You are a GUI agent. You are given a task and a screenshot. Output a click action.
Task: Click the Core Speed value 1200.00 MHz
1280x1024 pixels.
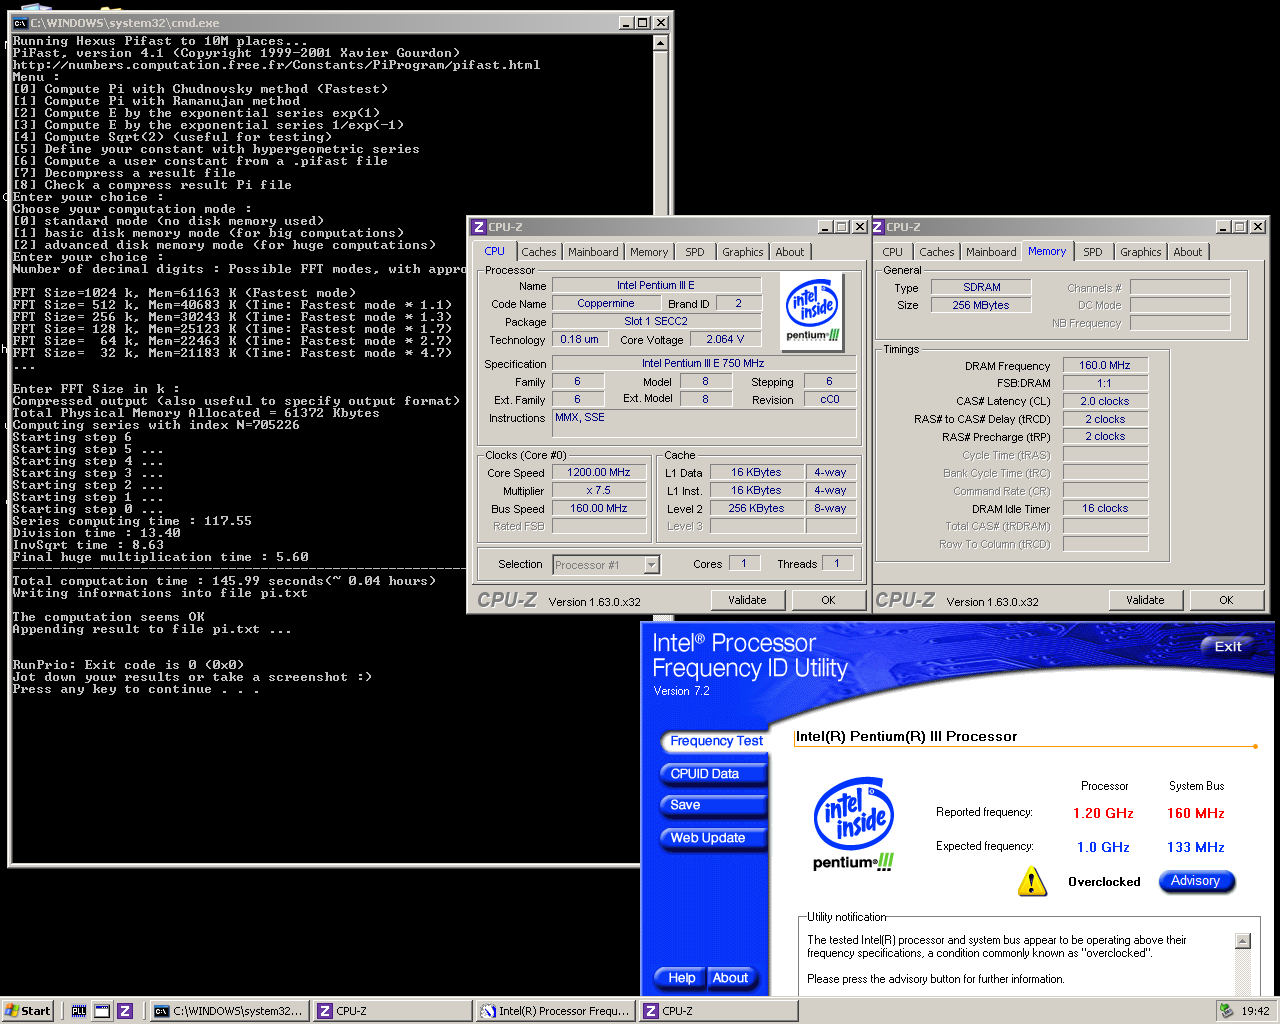(599, 473)
